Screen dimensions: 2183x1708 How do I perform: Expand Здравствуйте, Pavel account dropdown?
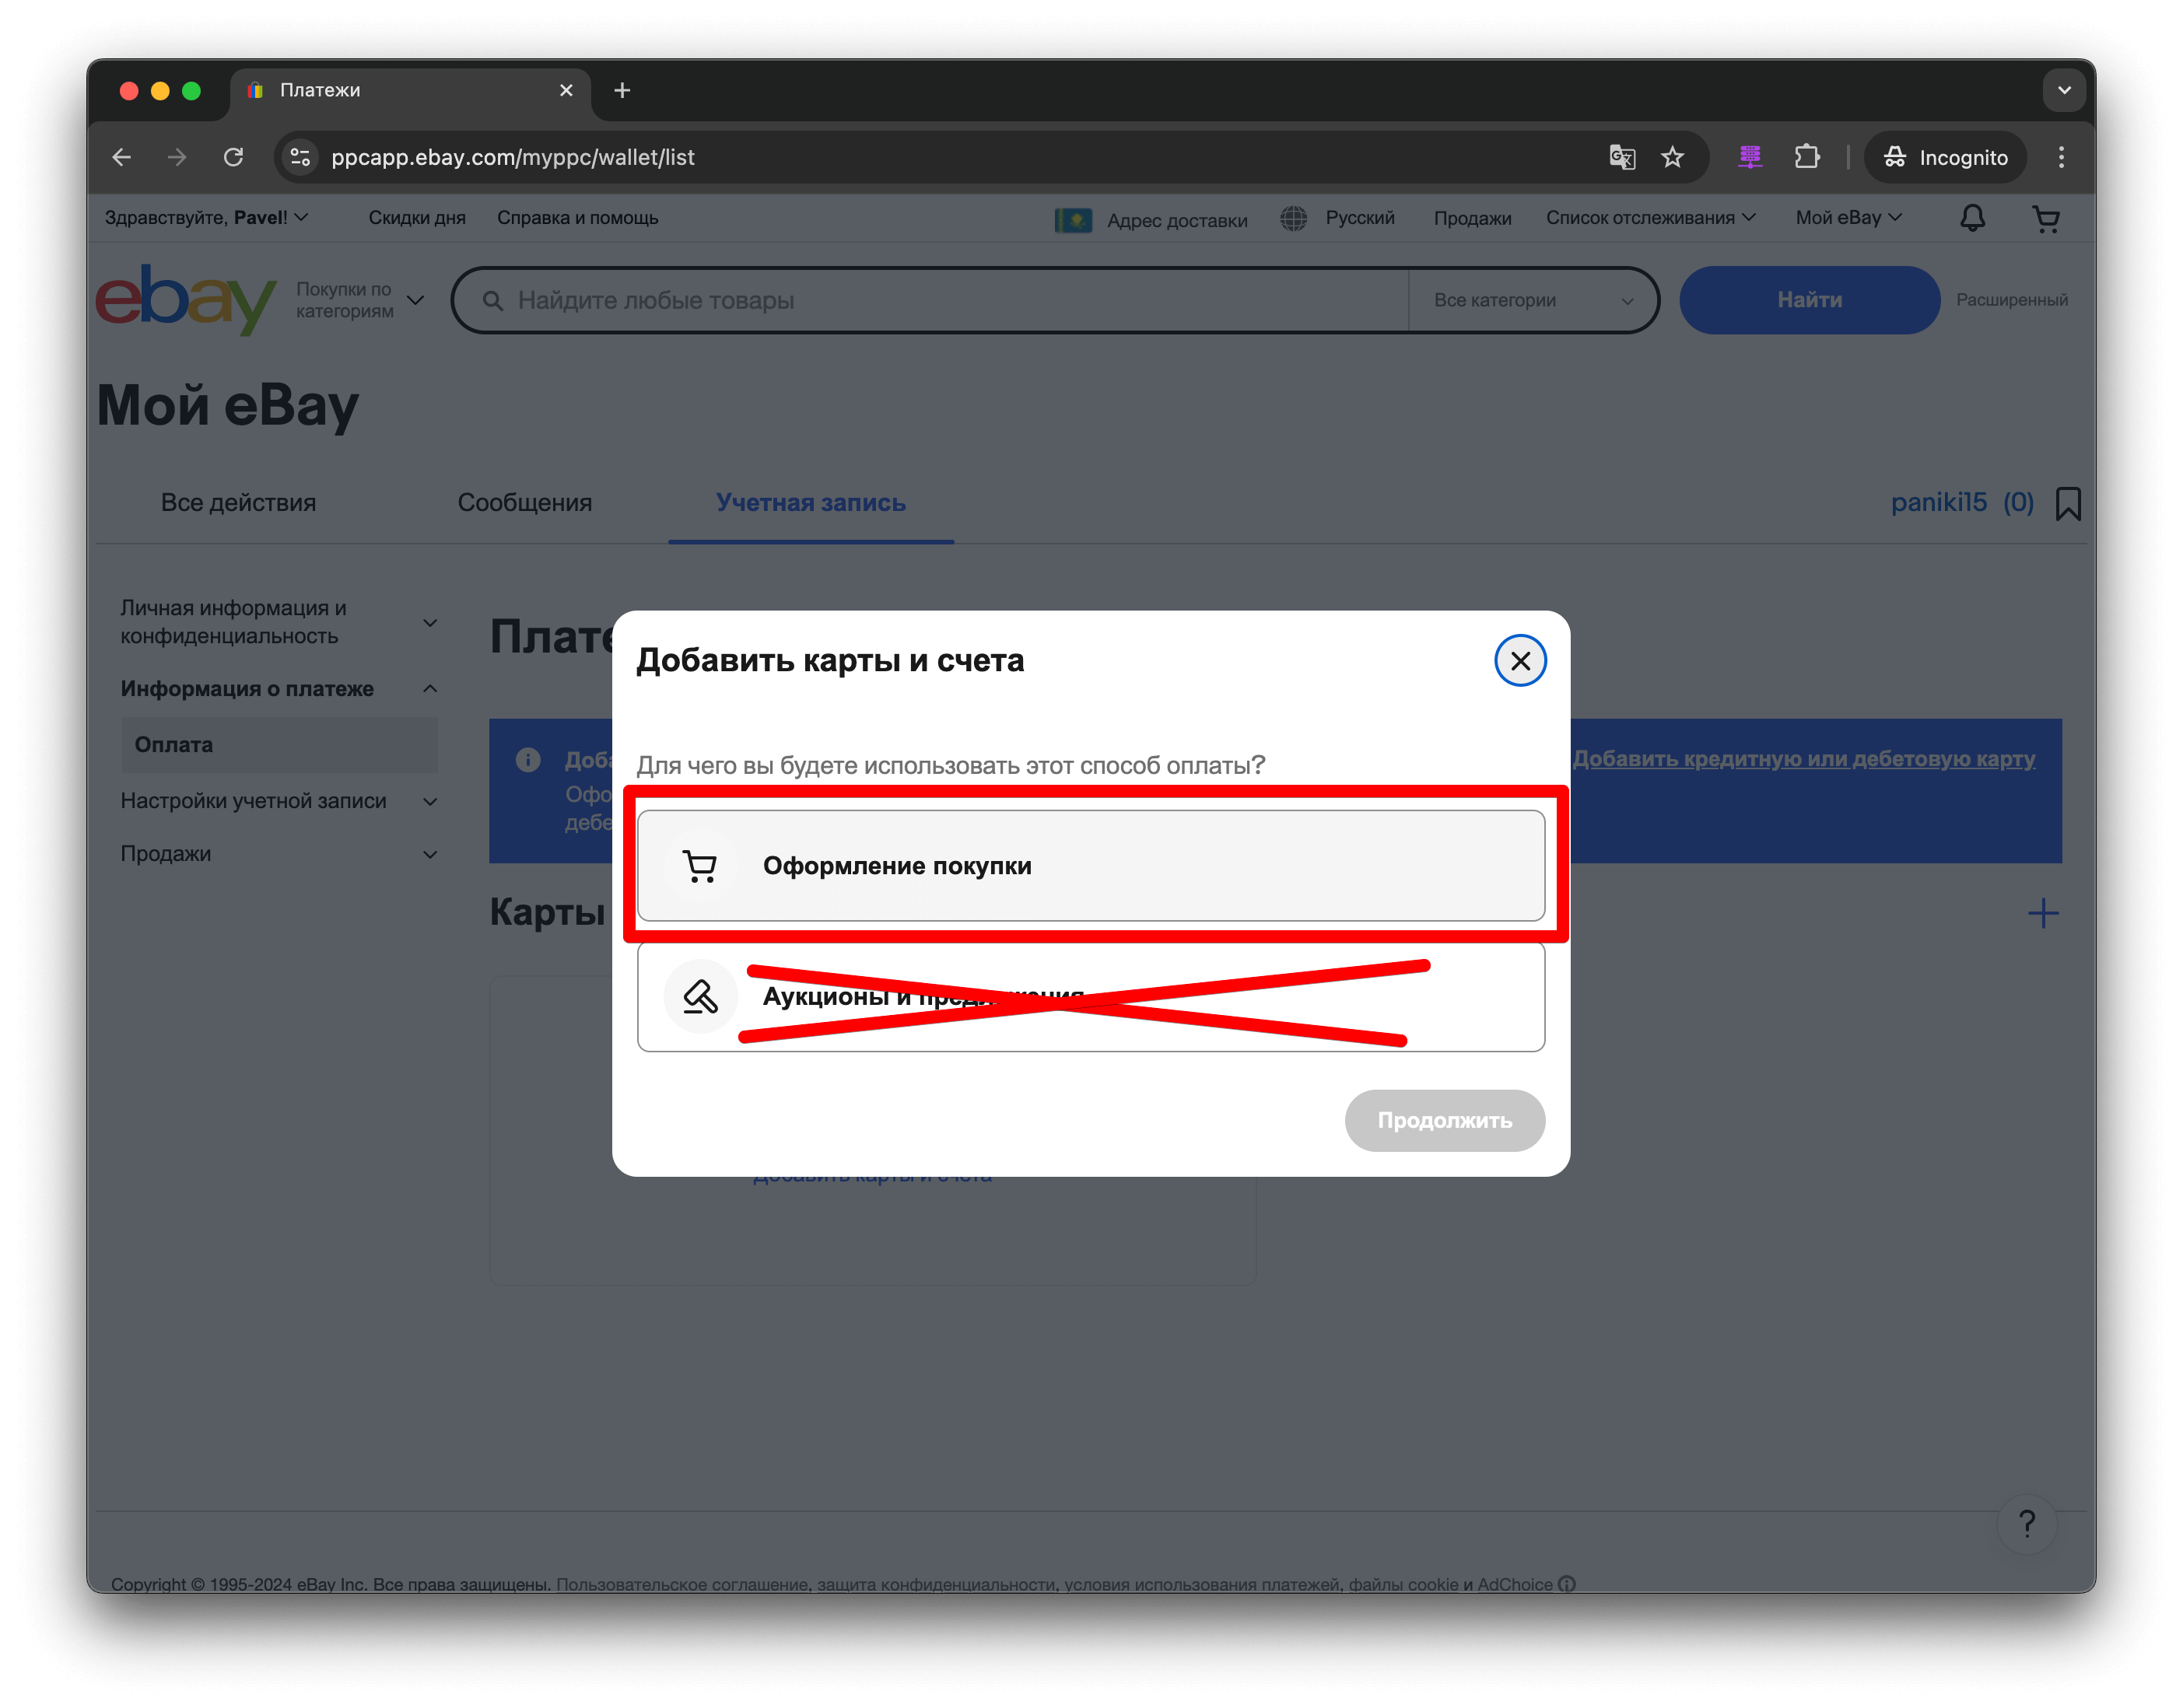206,218
